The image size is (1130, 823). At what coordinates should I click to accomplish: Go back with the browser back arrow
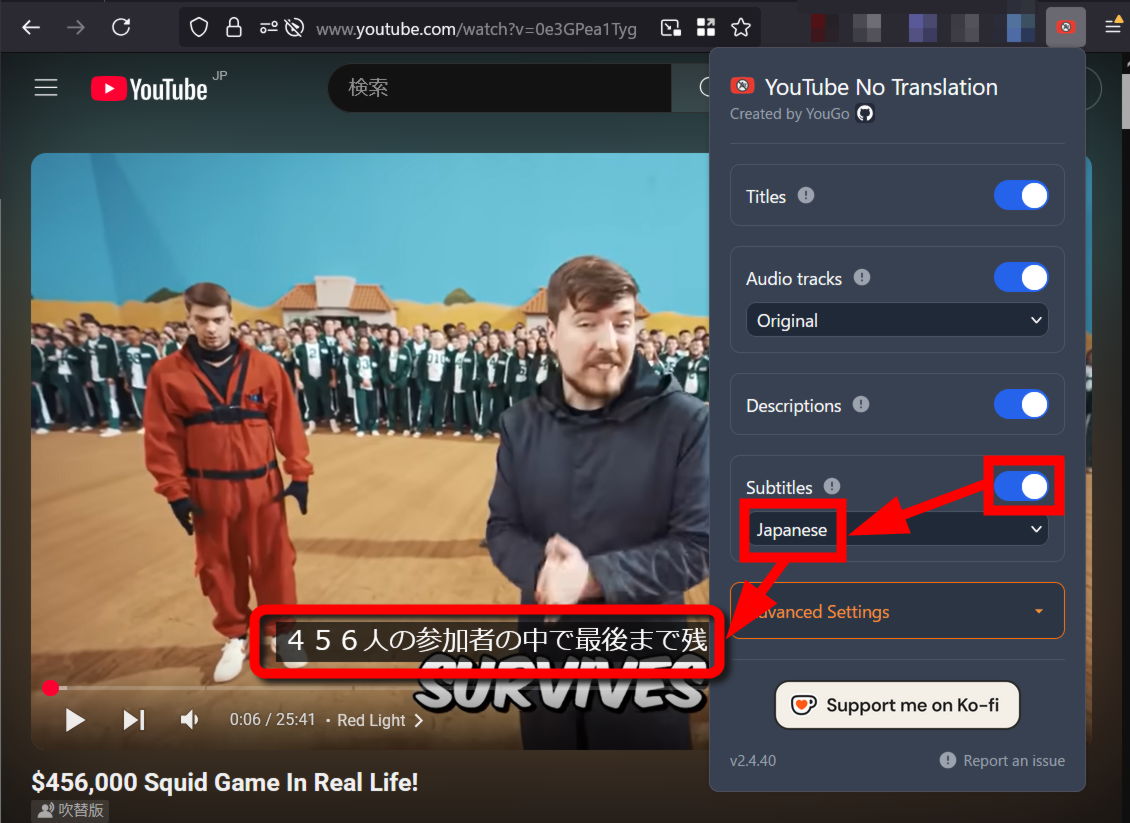(x=31, y=28)
